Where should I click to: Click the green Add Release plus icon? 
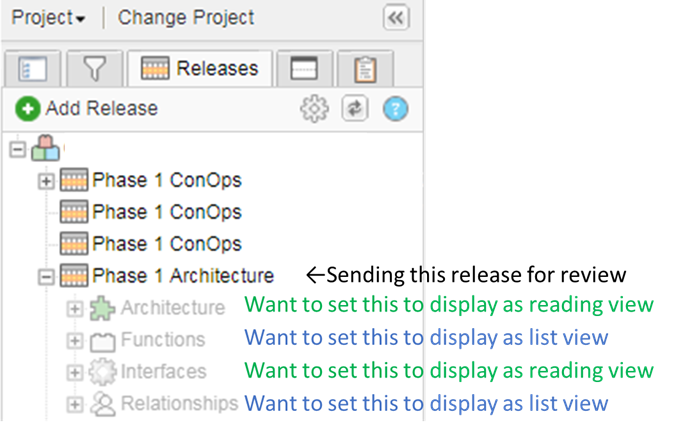point(28,108)
